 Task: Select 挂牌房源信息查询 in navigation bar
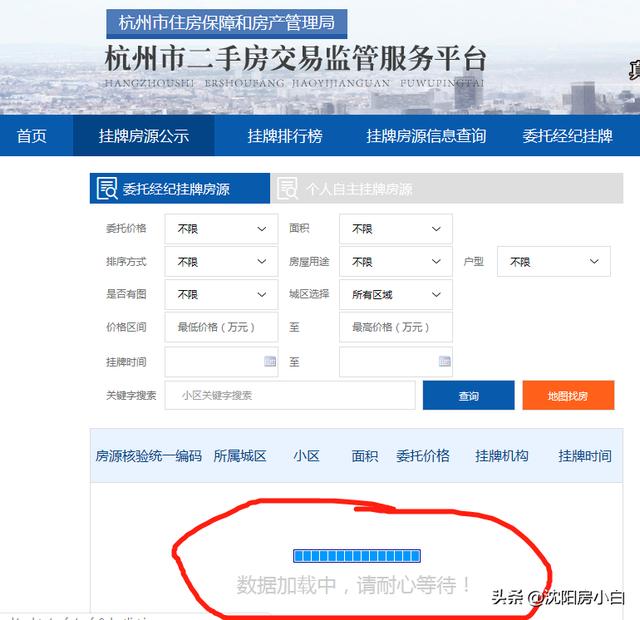coord(426,136)
